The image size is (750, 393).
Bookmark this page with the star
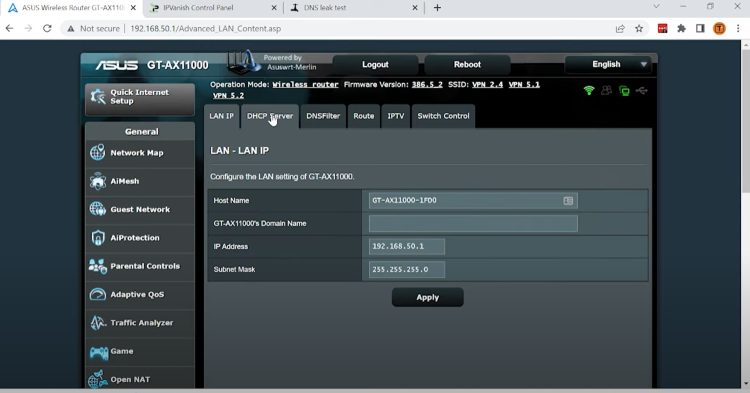click(639, 29)
